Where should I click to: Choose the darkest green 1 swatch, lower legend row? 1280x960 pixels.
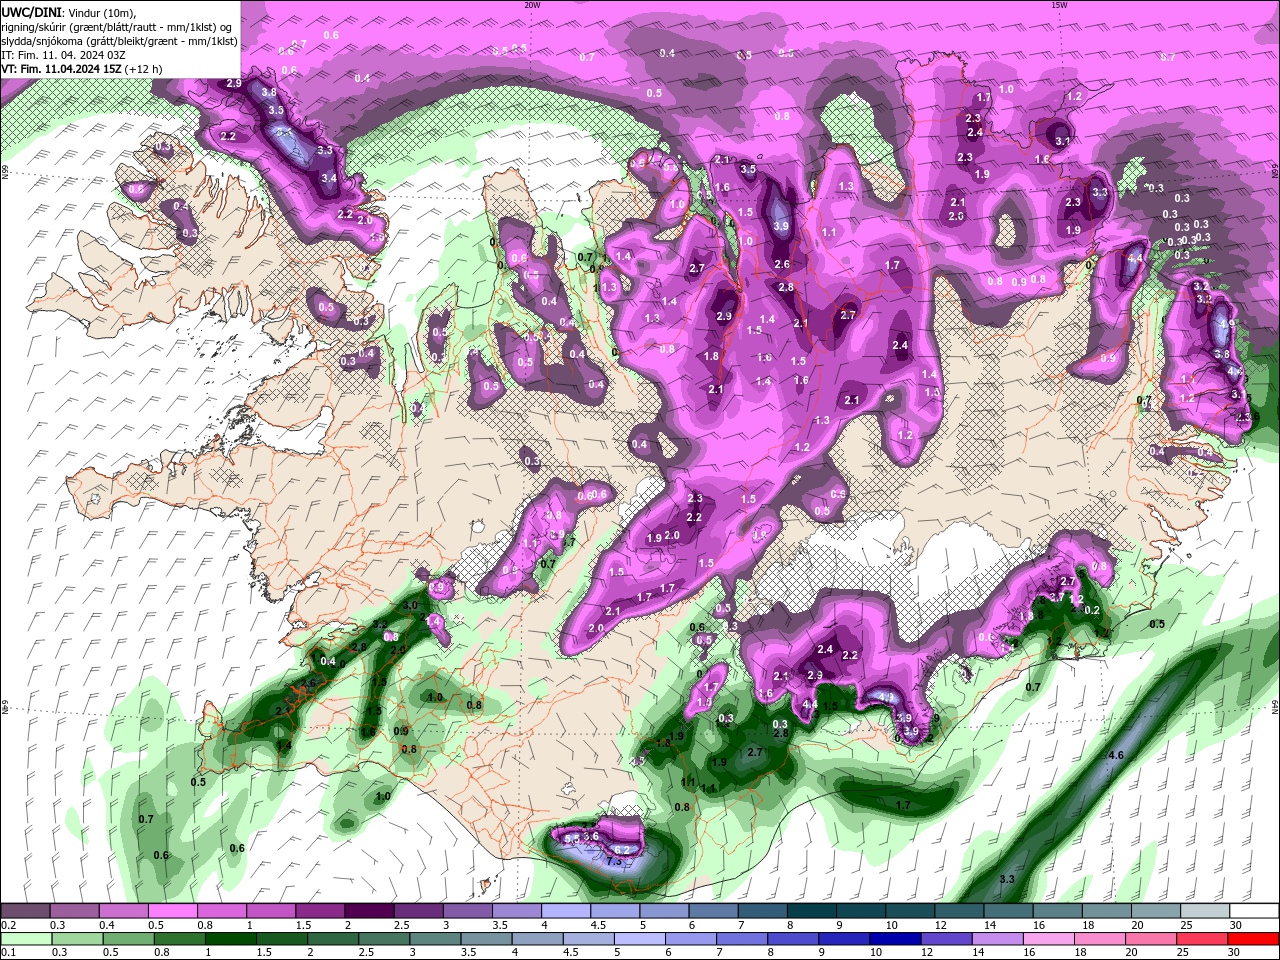pyautogui.click(x=230, y=939)
